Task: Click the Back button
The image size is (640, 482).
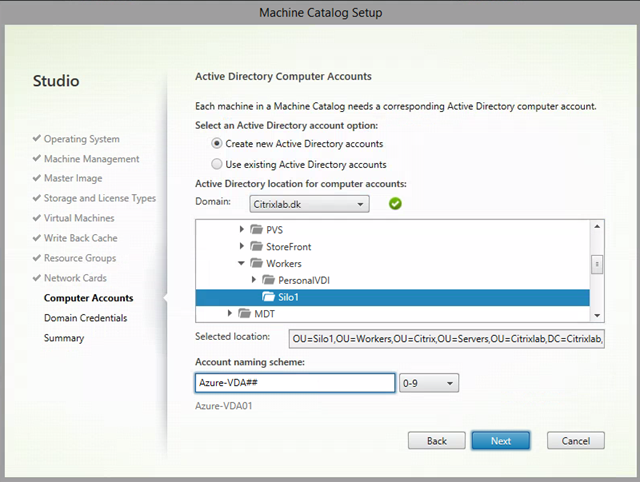Action: tap(436, 441)
